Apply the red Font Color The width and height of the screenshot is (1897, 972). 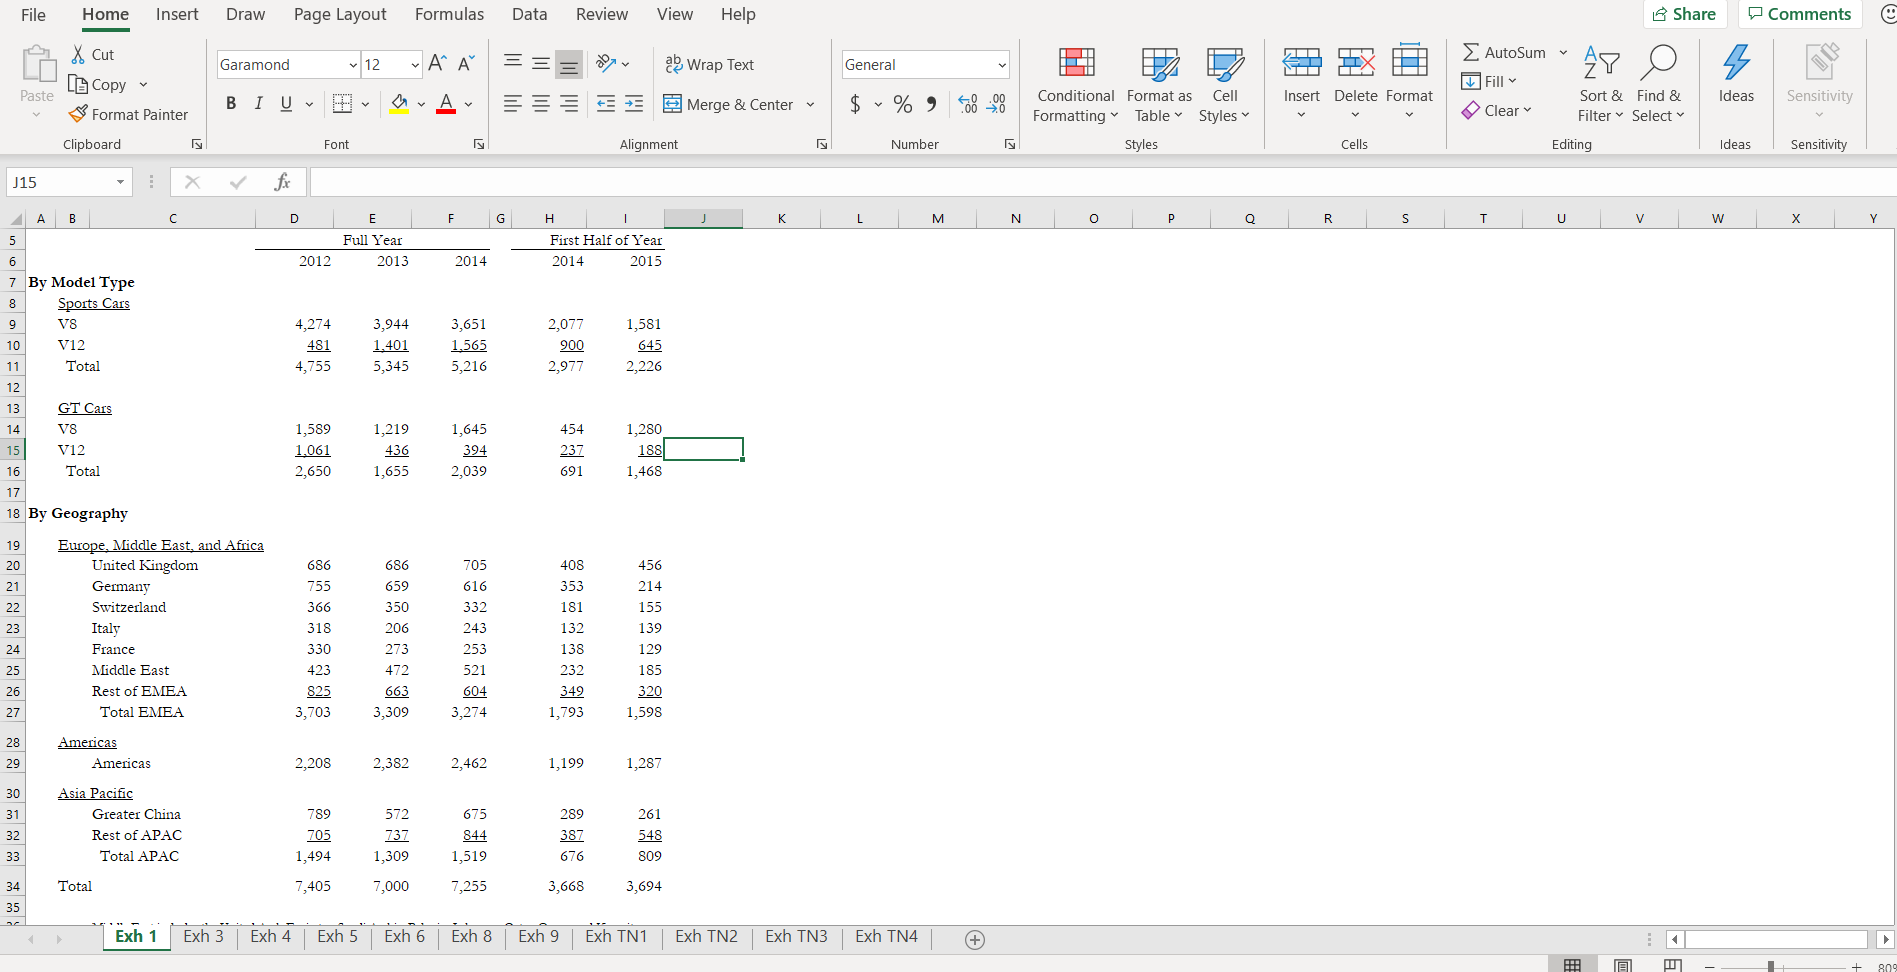tap(446, 104)
